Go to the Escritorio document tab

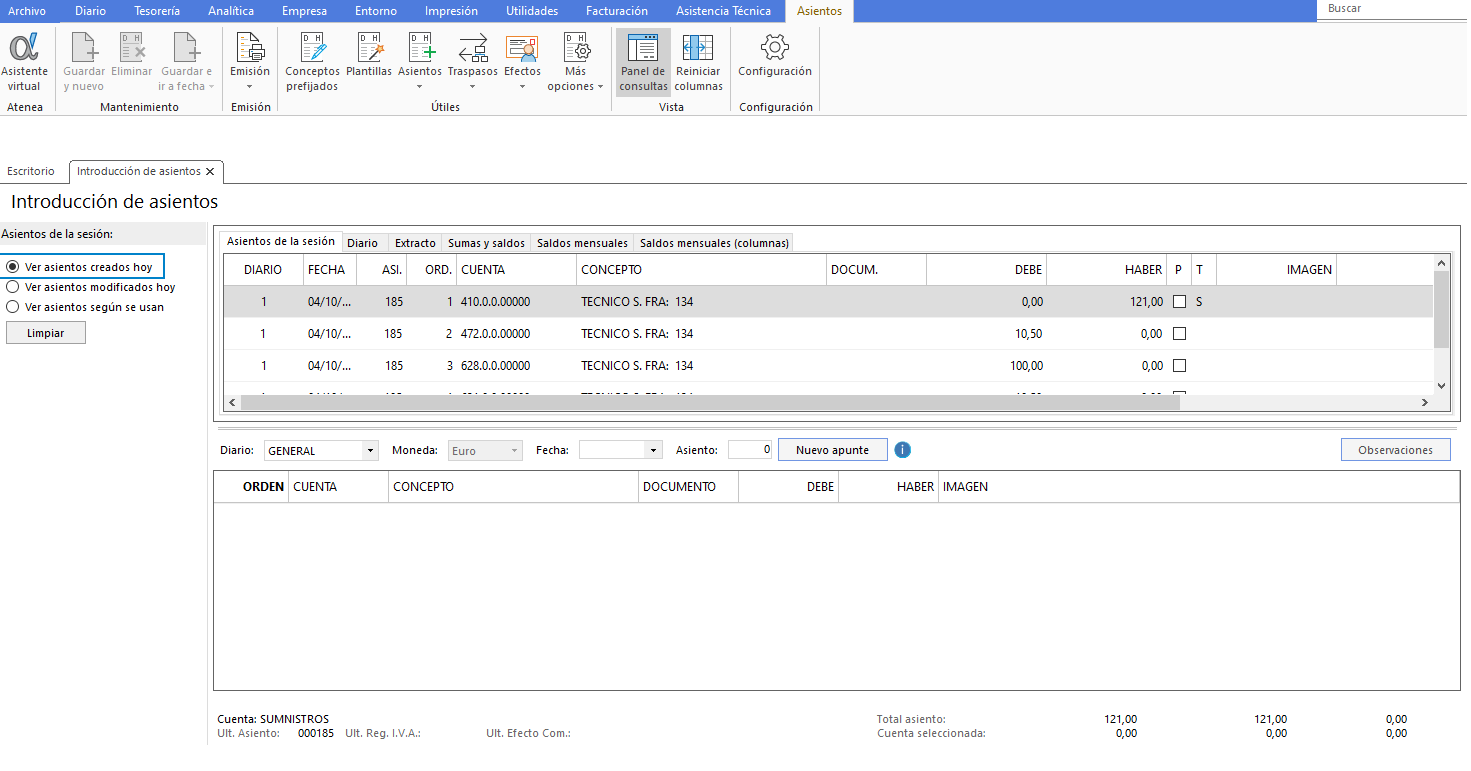pyautogui.click(x=31, y=172)
